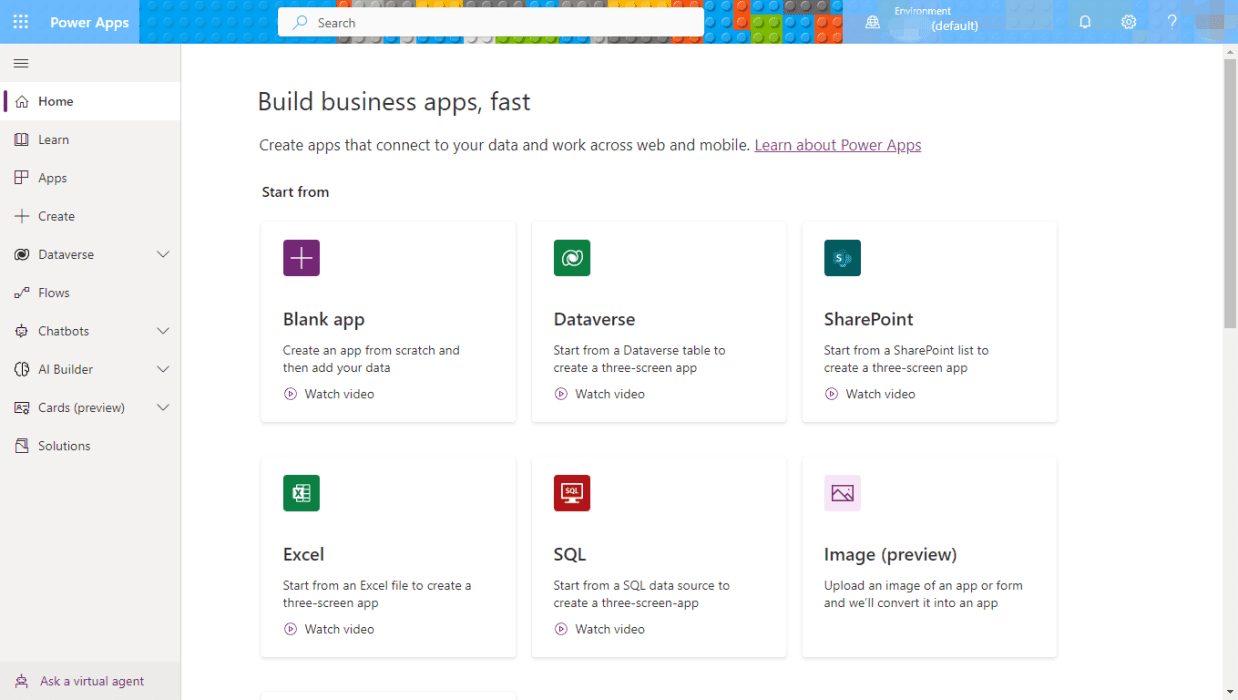The height and width of the screenshot is (700, 1238).
Task: Select the Excel tile icon
Action: [x=301, y=492]
